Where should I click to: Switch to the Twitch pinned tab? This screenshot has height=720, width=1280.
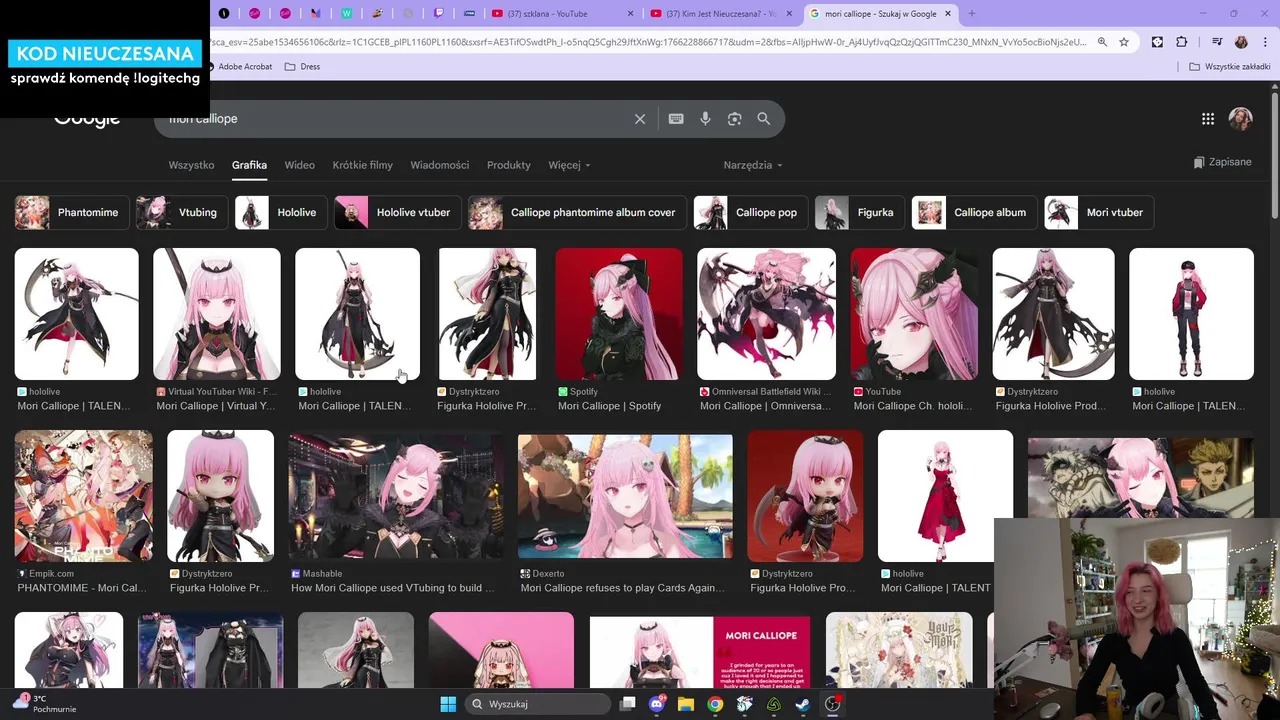(x=438, y=14)
